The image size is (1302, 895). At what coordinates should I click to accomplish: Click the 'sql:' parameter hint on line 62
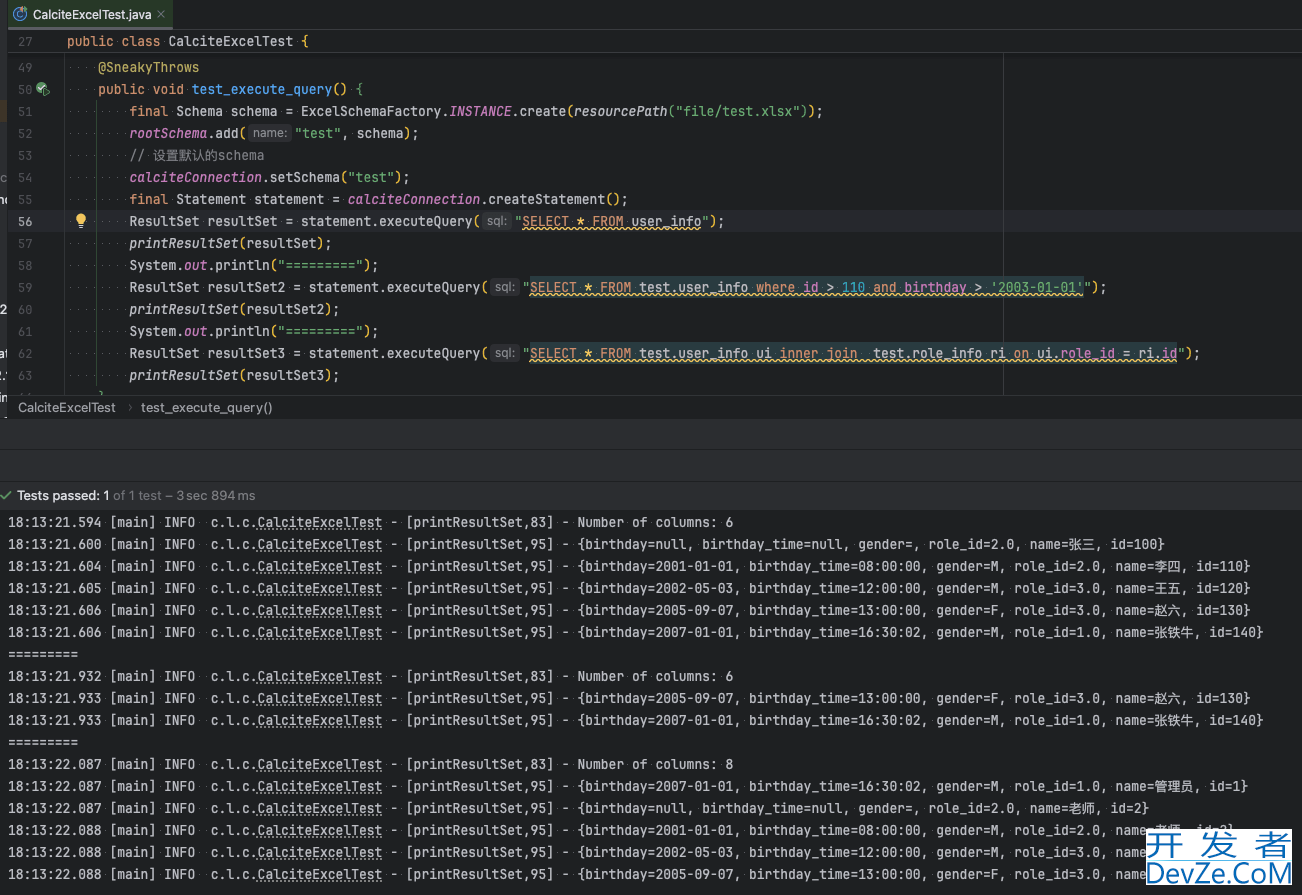click(x=505, y=353)
